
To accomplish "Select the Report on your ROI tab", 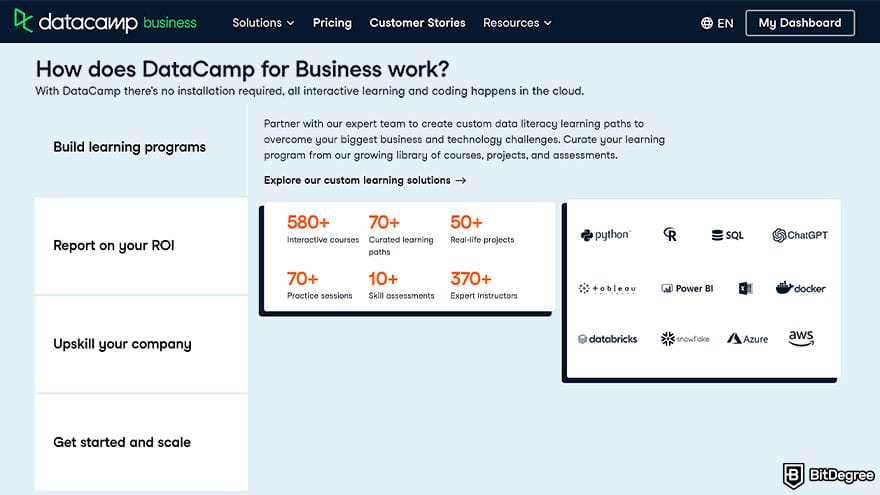I will 141,246.
